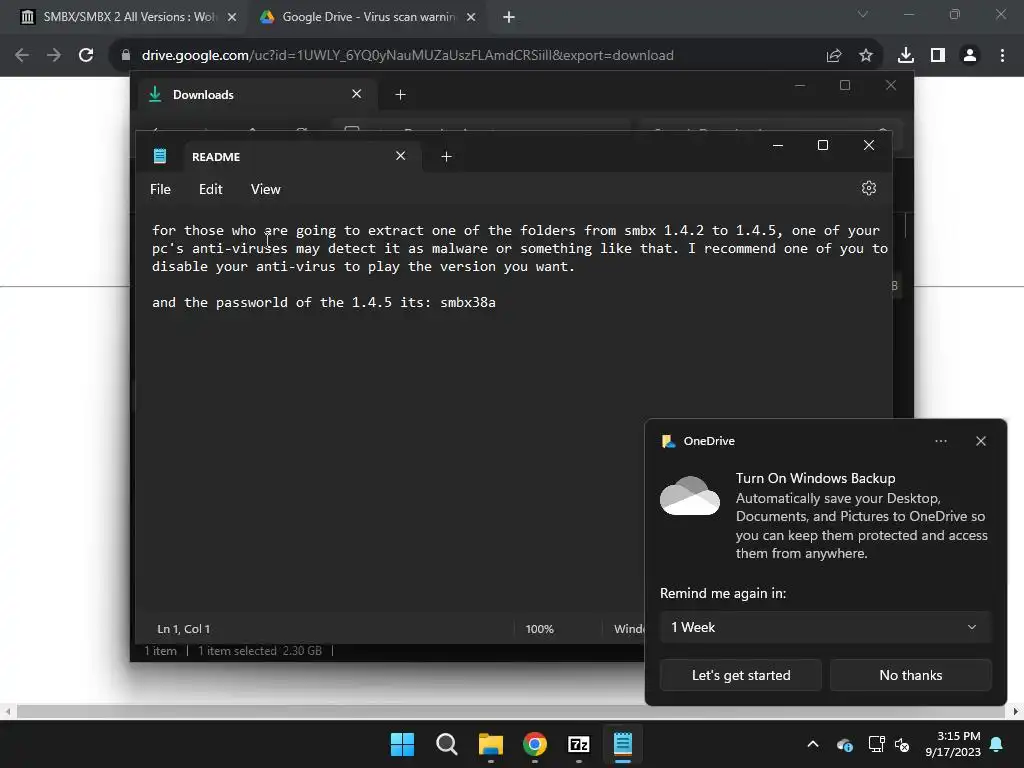The height and width of the screenshot is (768, 1024).
Task: Open the notification bell in the tray
Action: coord(997,744)
